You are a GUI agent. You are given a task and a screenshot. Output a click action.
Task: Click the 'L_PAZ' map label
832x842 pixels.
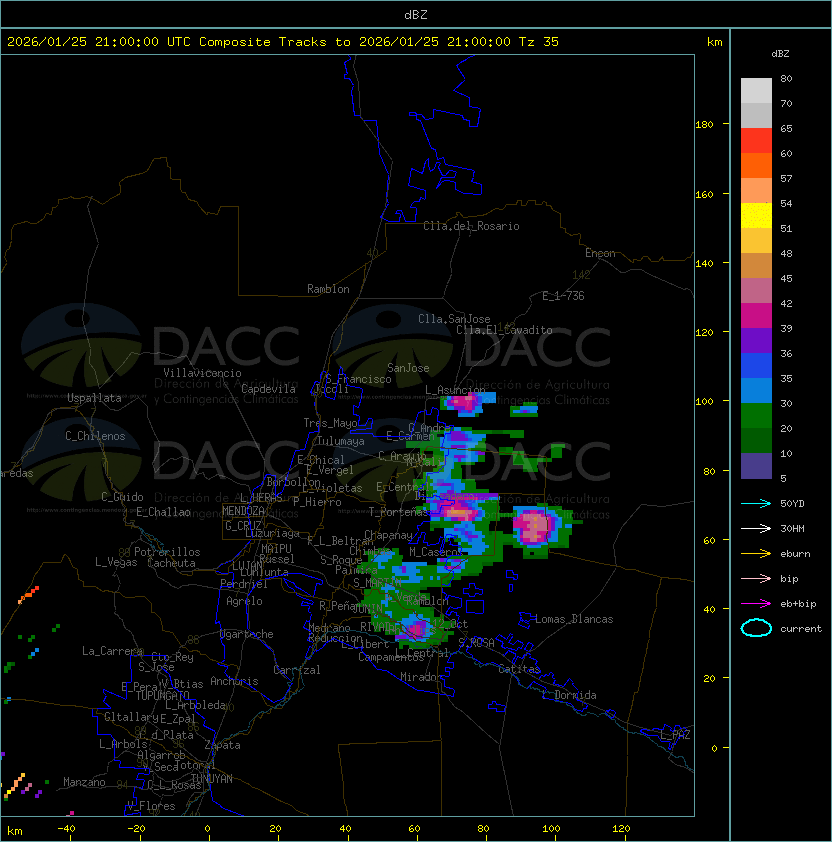coord(675,735)
